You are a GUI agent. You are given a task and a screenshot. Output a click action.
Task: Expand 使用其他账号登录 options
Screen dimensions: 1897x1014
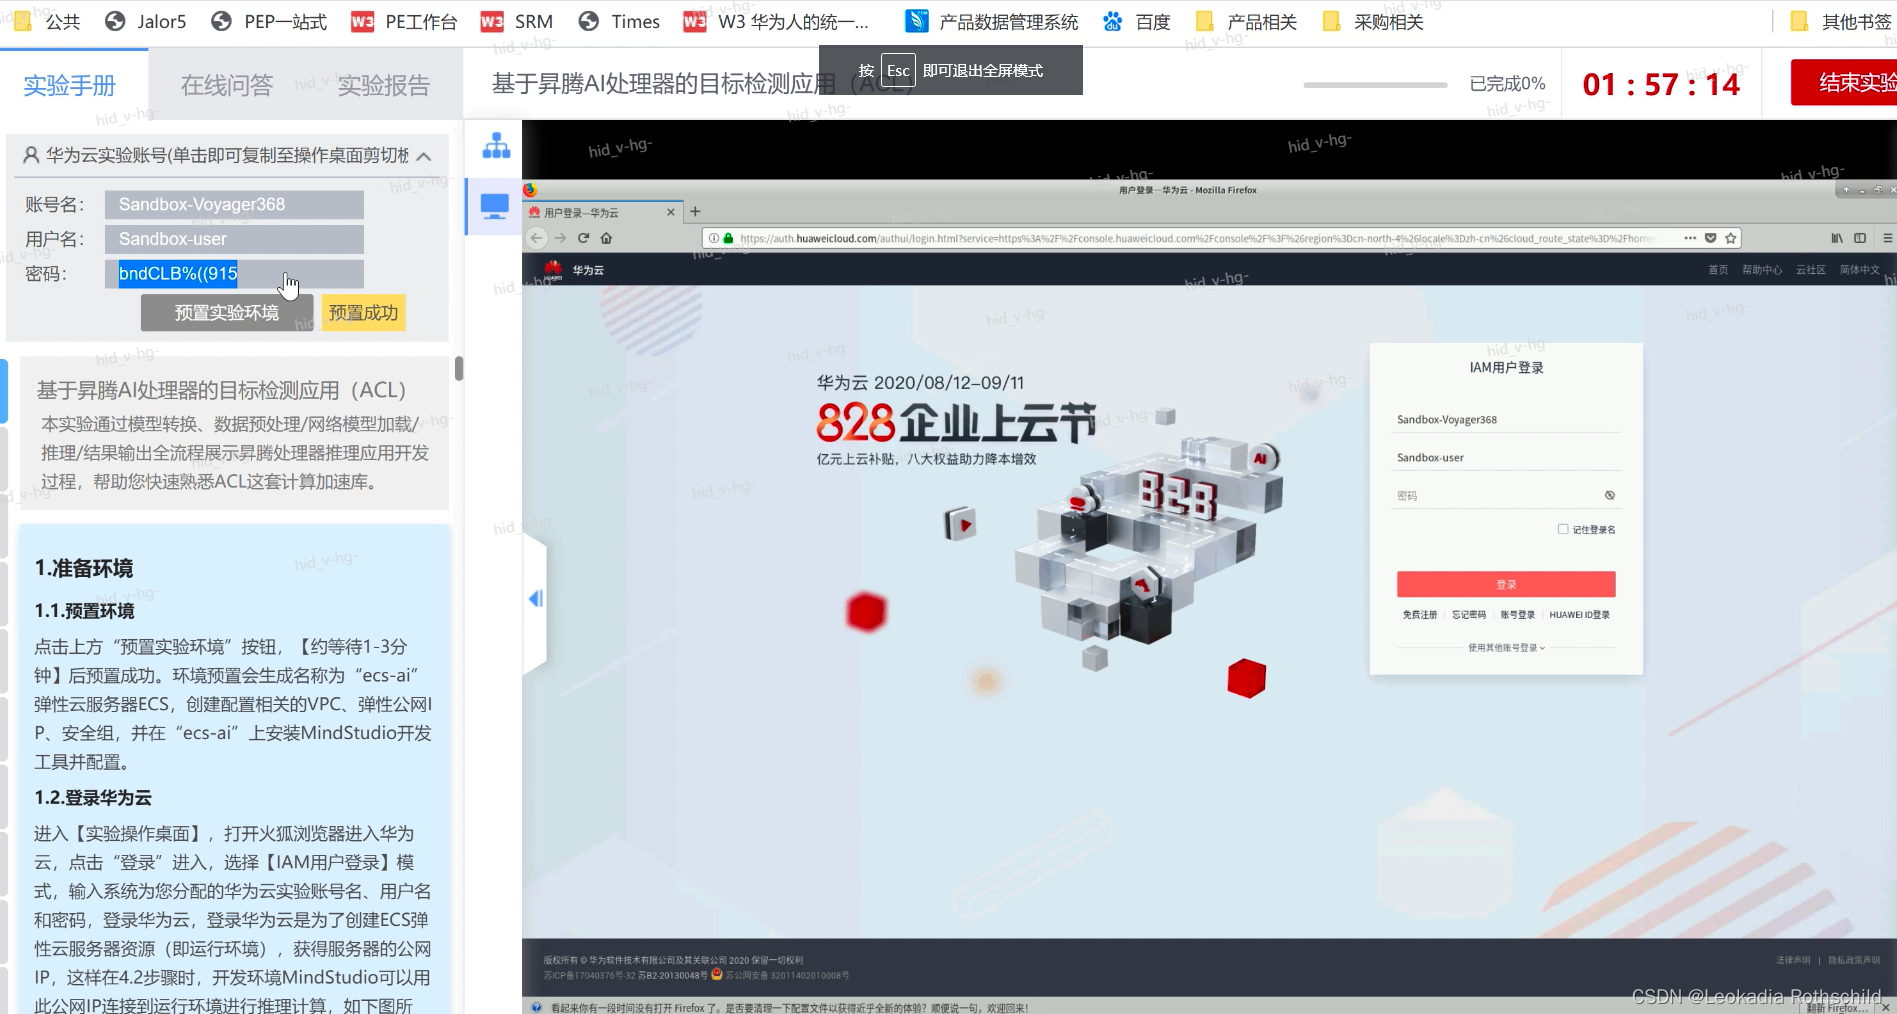click(1506, 647)
